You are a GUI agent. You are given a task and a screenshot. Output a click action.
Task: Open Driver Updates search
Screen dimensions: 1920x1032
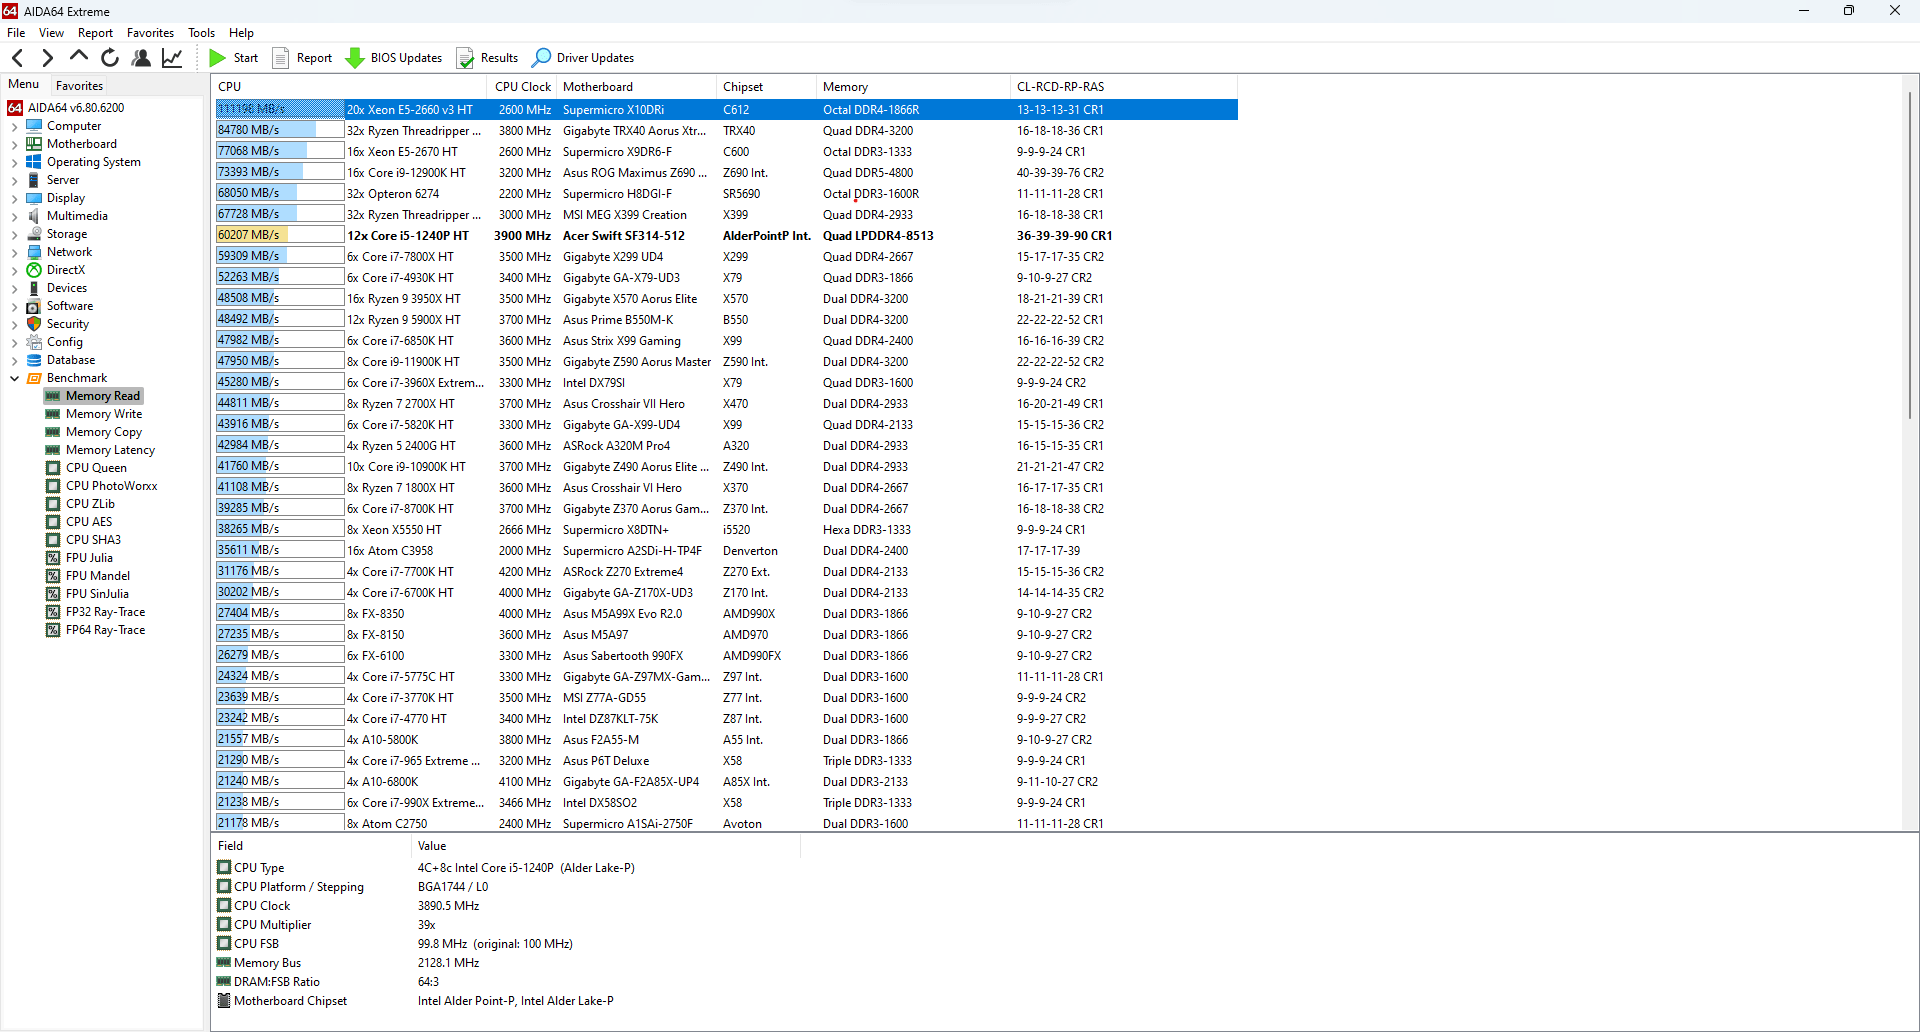click(583, 58)
